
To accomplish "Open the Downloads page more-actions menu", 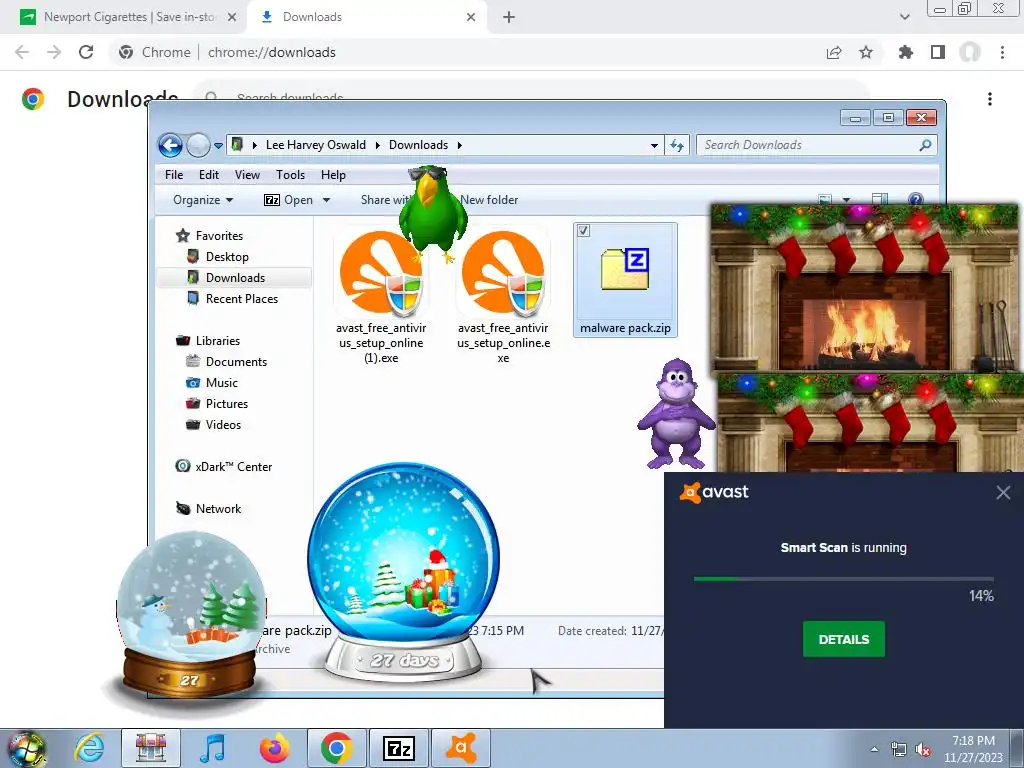I will click(990, 99).
